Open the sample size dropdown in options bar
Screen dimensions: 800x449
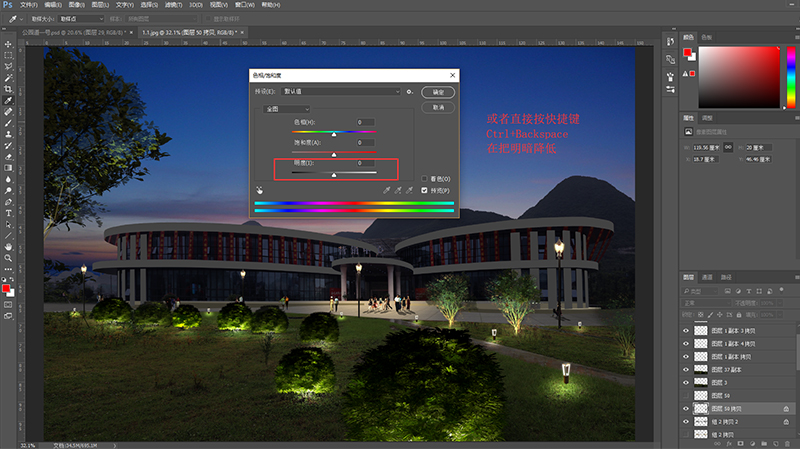(78, 19)
